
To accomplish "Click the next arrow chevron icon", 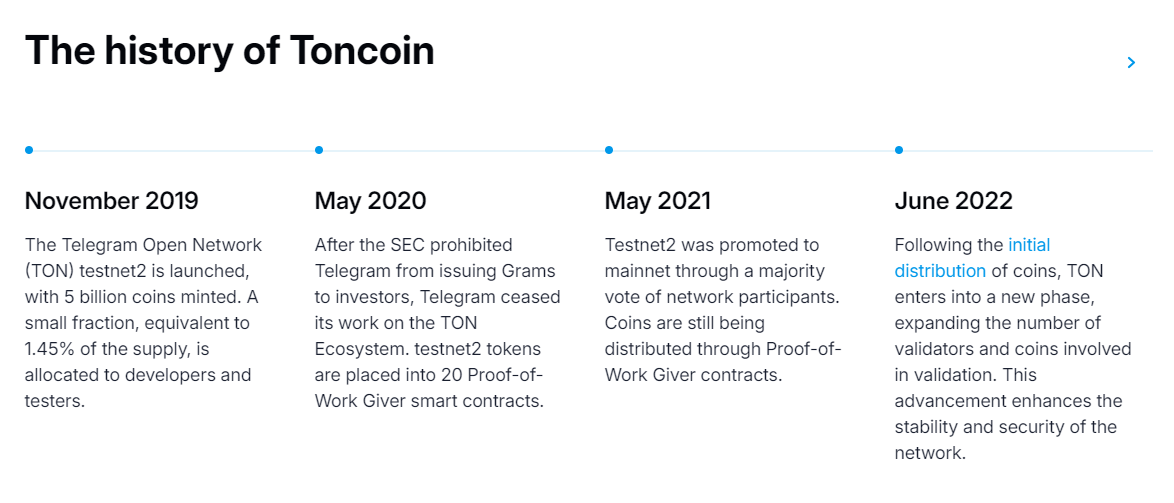I will (1131, 63).
